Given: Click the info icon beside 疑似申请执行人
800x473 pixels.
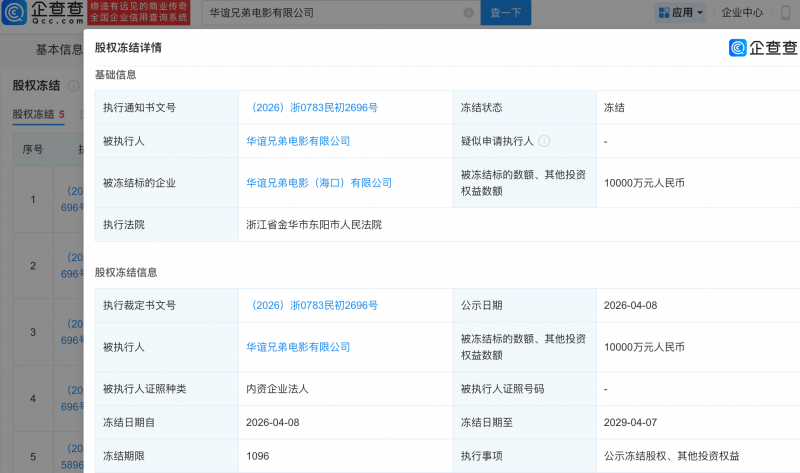Looking at the screenshot, I should 544,142.
